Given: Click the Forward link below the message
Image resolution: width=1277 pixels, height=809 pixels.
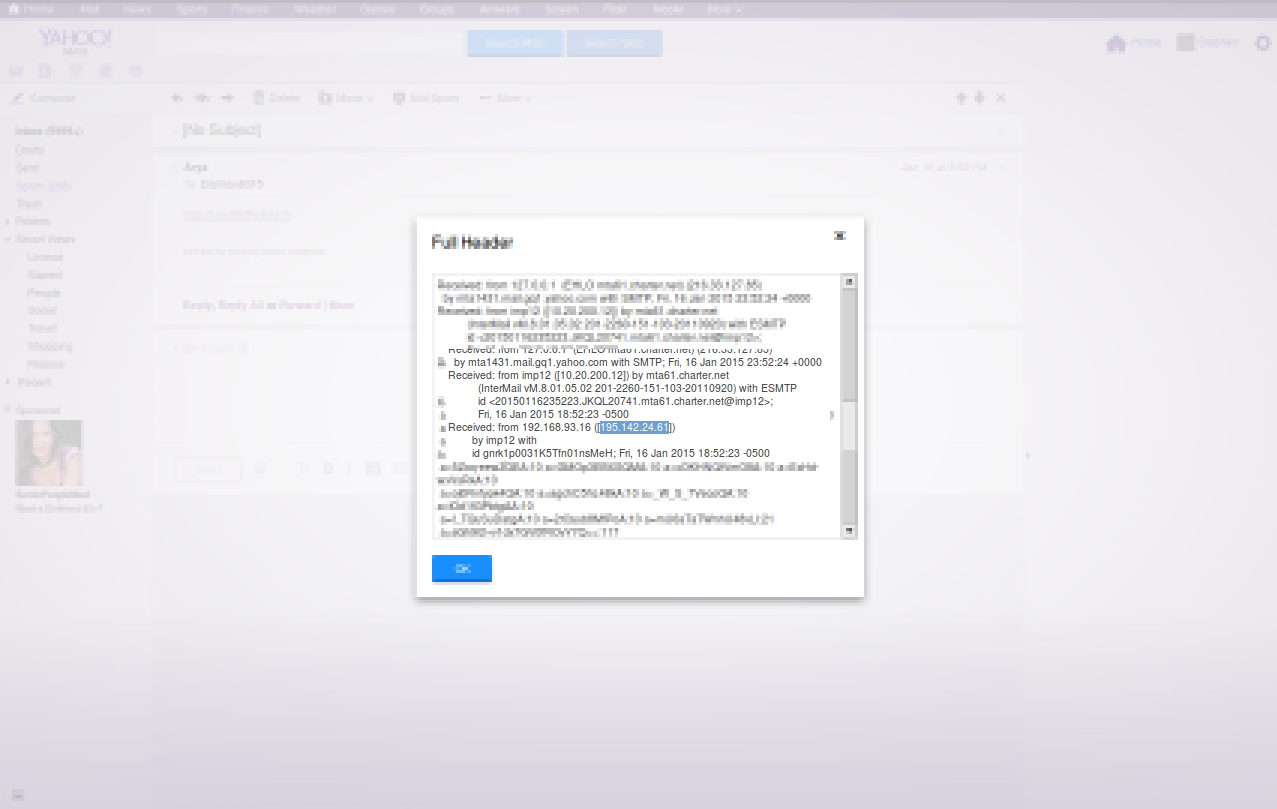Looking at the screenshot, I should point(299,305).
